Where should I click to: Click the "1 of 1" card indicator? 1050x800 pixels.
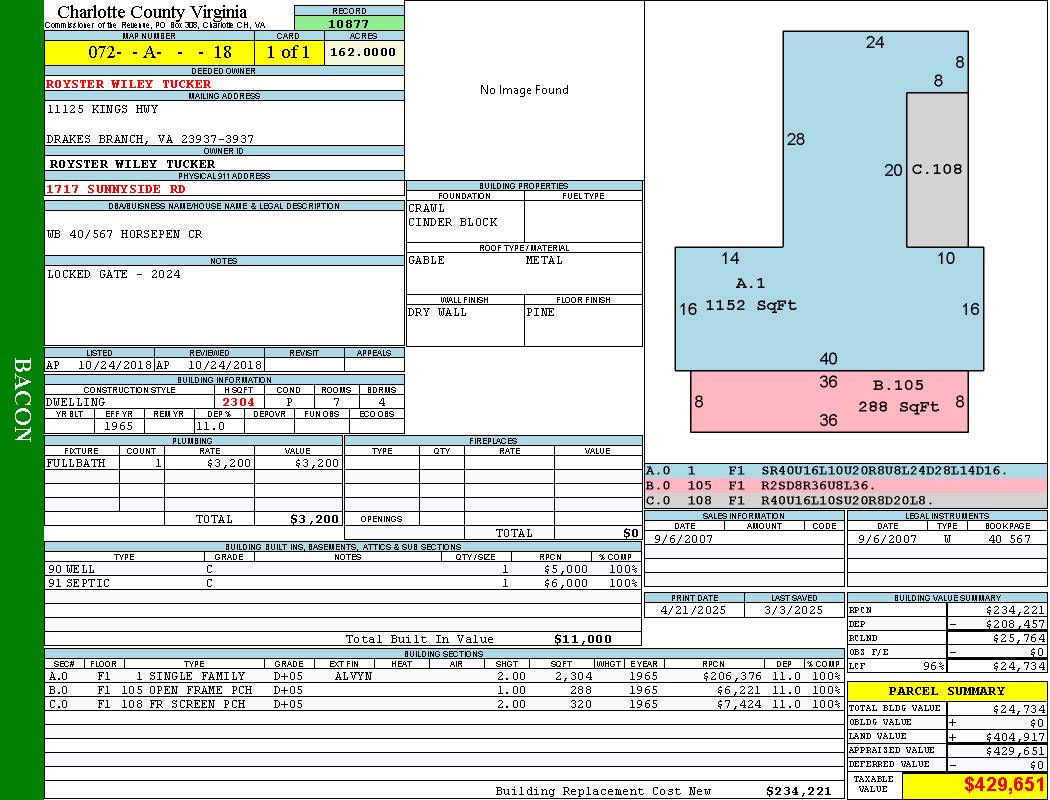[289, 52]
